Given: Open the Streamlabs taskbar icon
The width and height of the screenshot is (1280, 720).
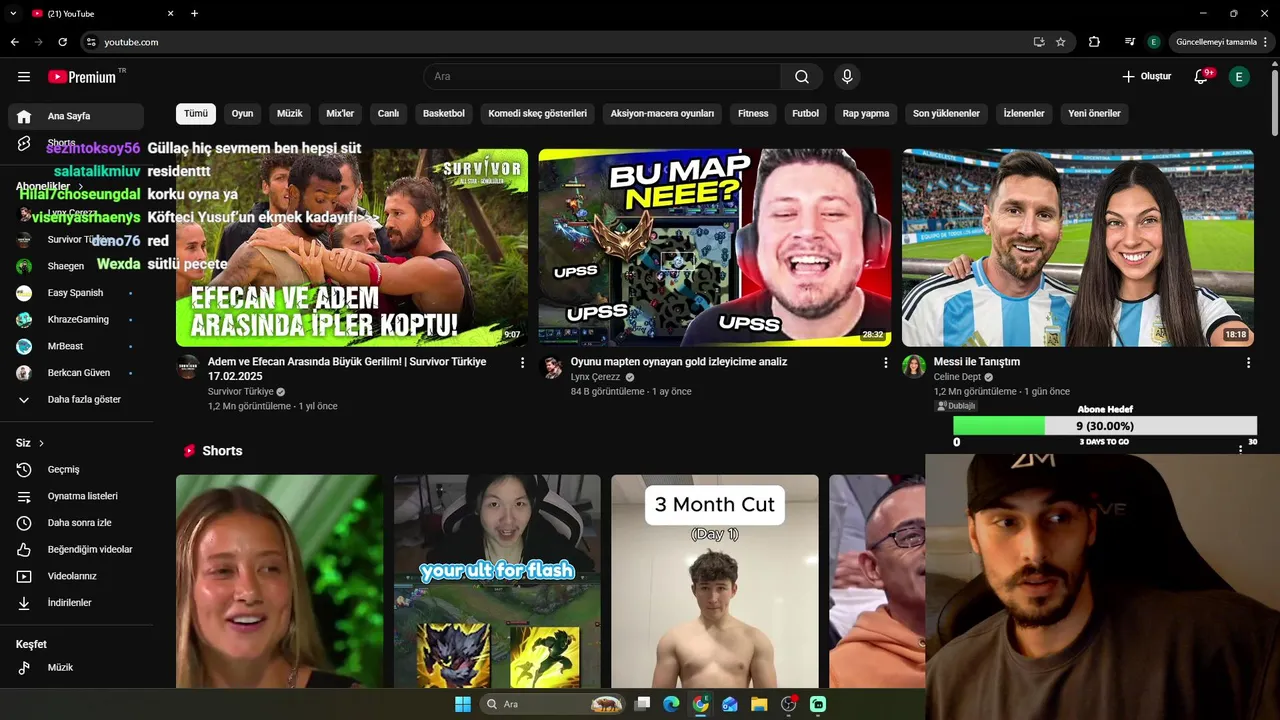Looking at the screenshot, I should pyautogui.click(x=818, y=704).
